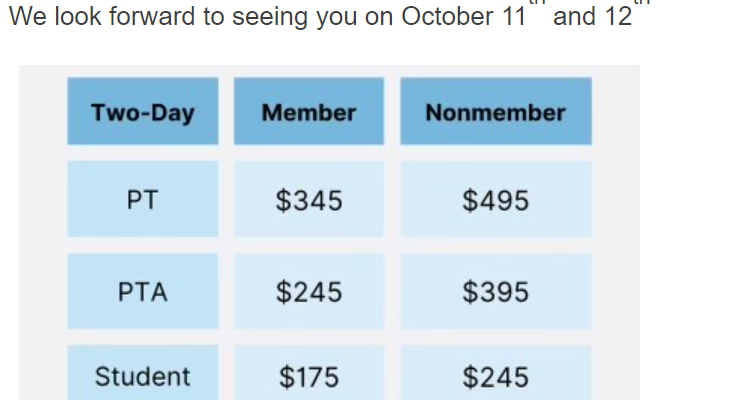Click the number 11 in the date
This screenshot has width=733, height=400.
(x=514, y=16)
